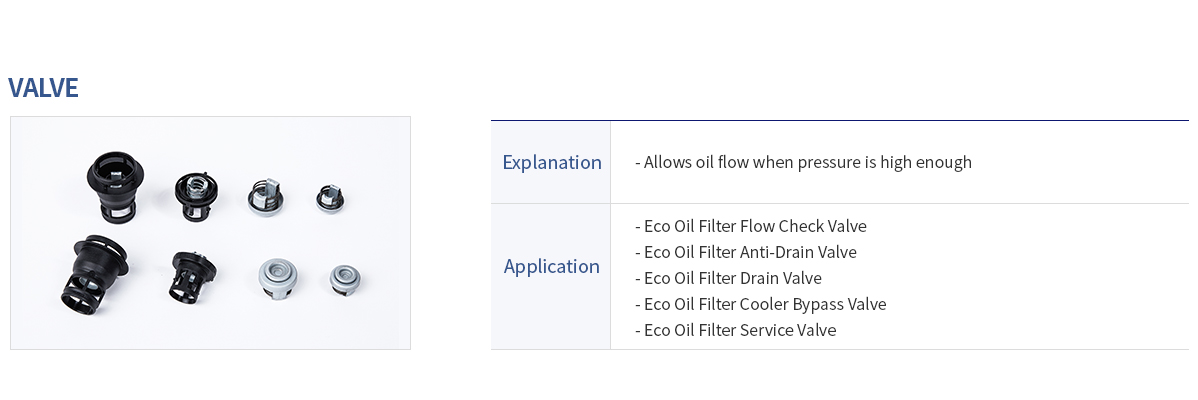Click the divider between Explanation and Application rows
Image resolution: width=1198 pixels, height=400 pixels.
840,203
